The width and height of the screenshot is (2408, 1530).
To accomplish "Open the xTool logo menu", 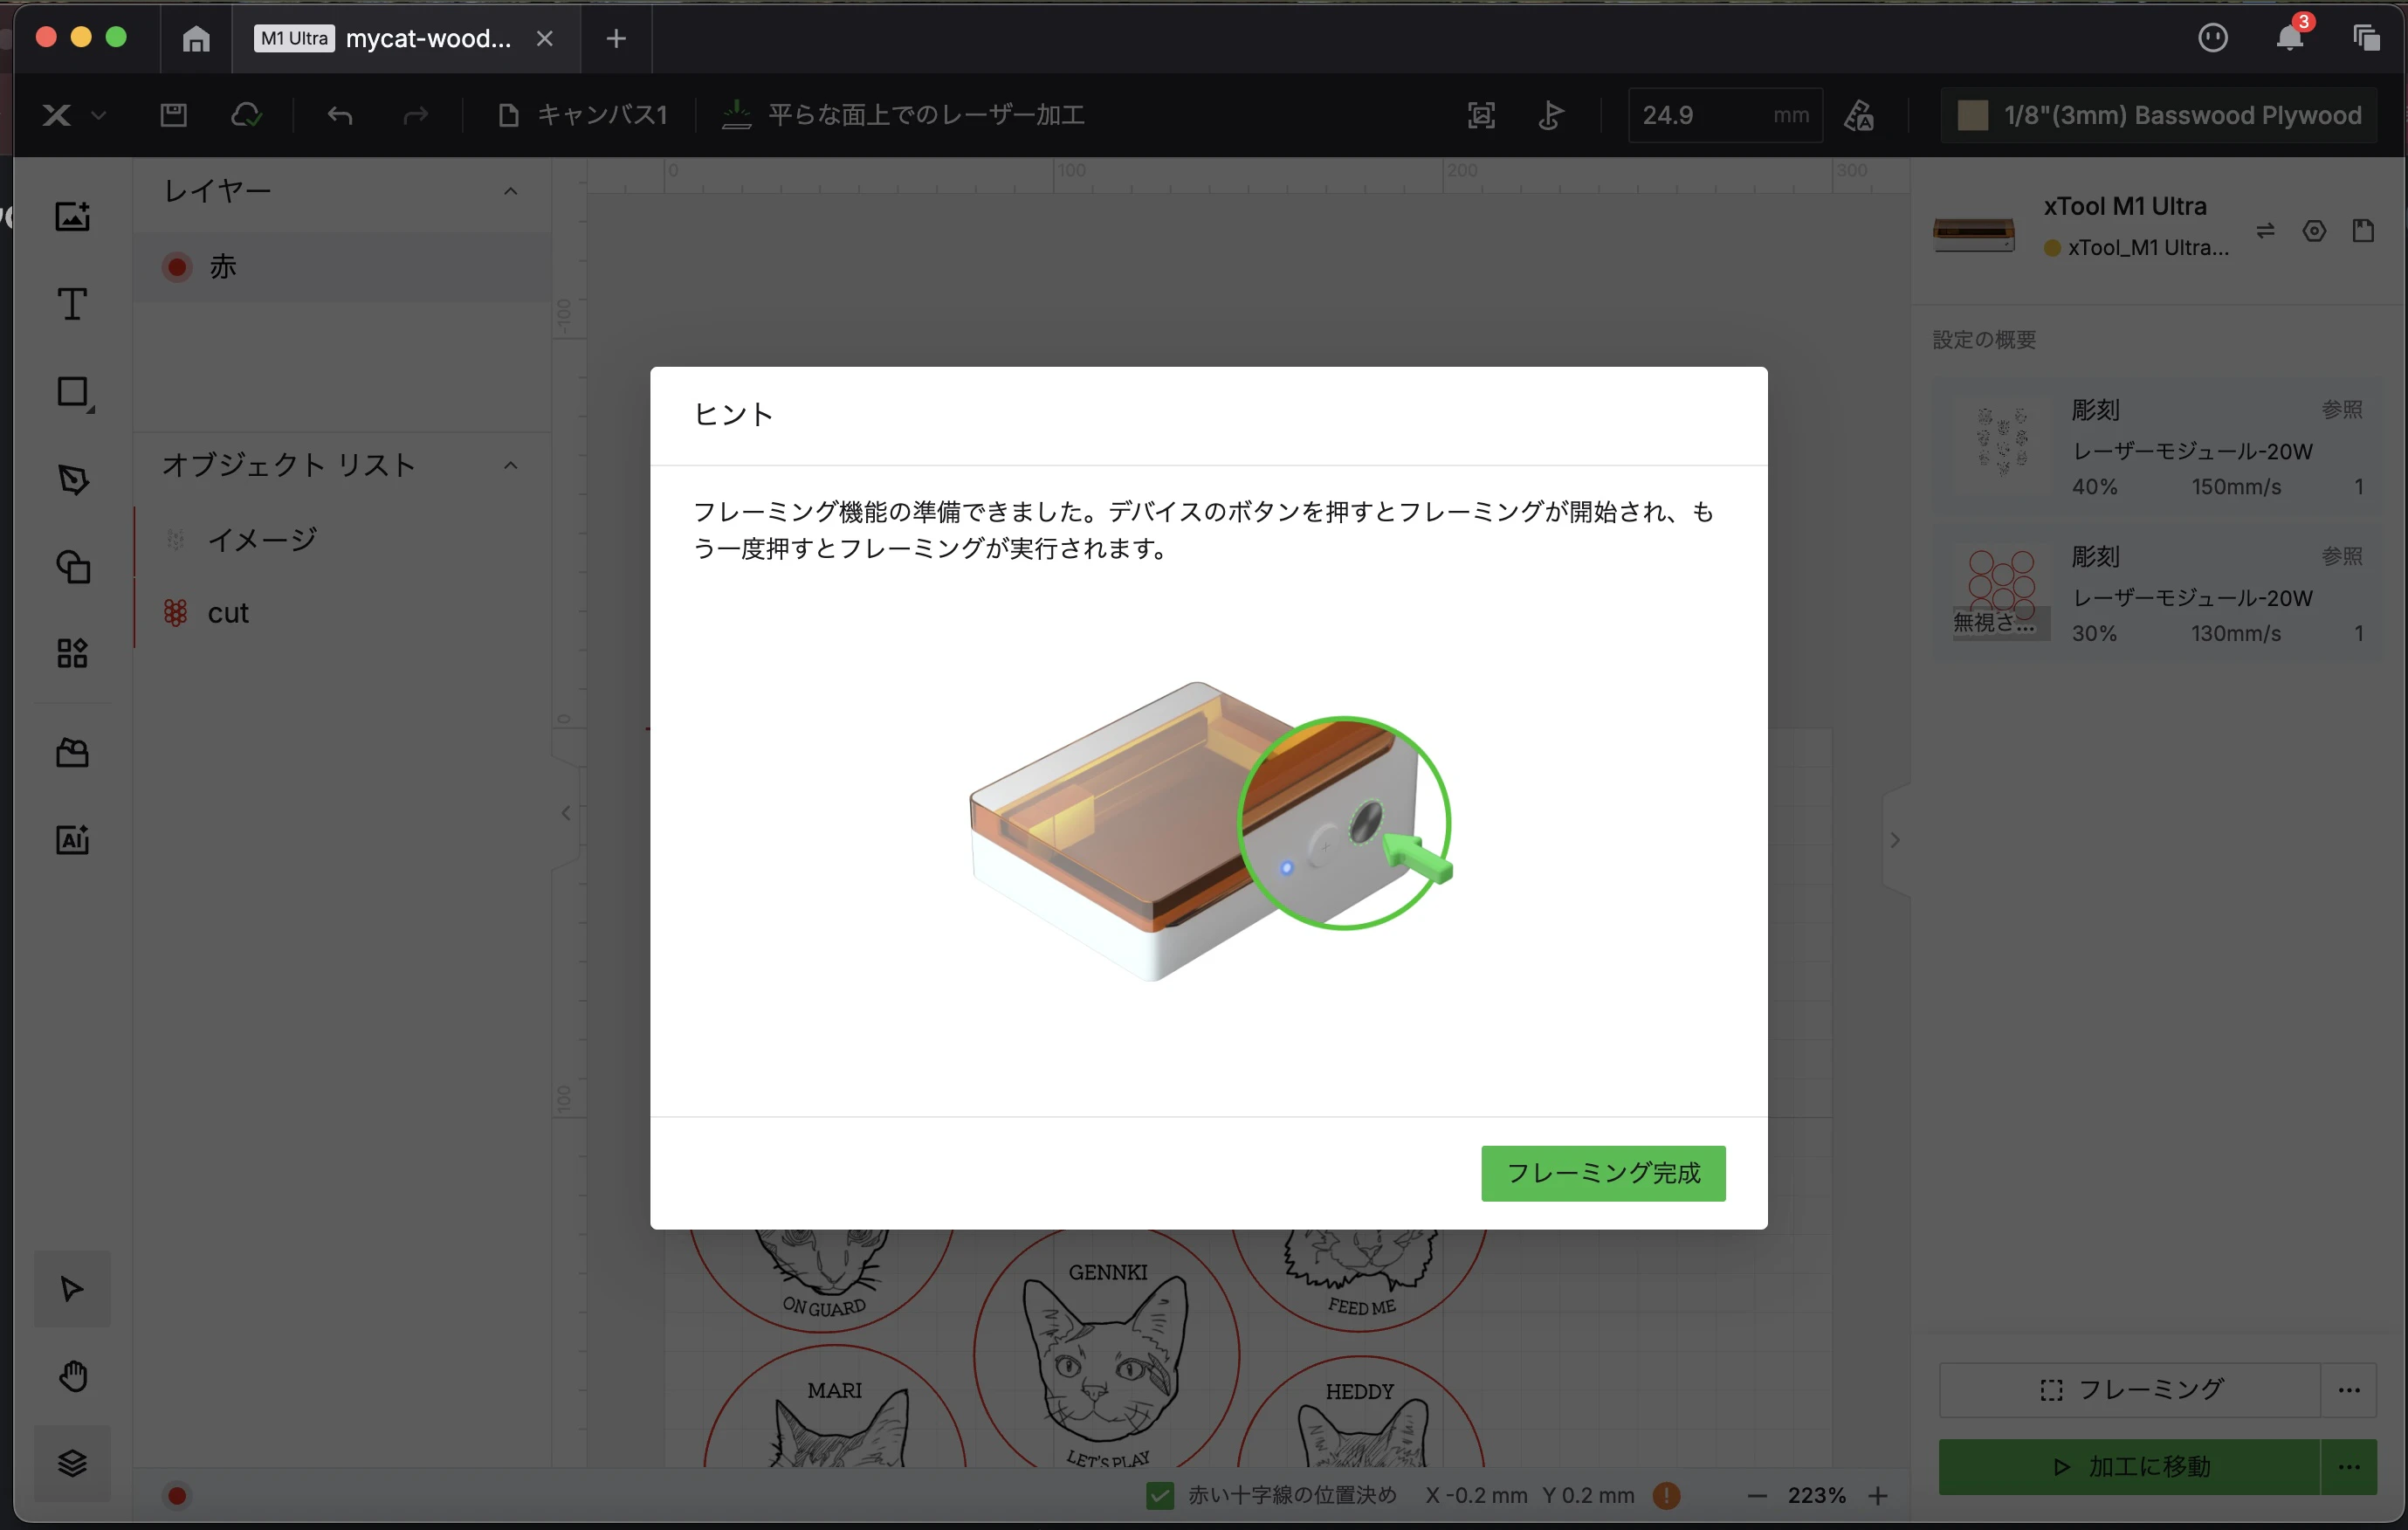I will point(73,115).
